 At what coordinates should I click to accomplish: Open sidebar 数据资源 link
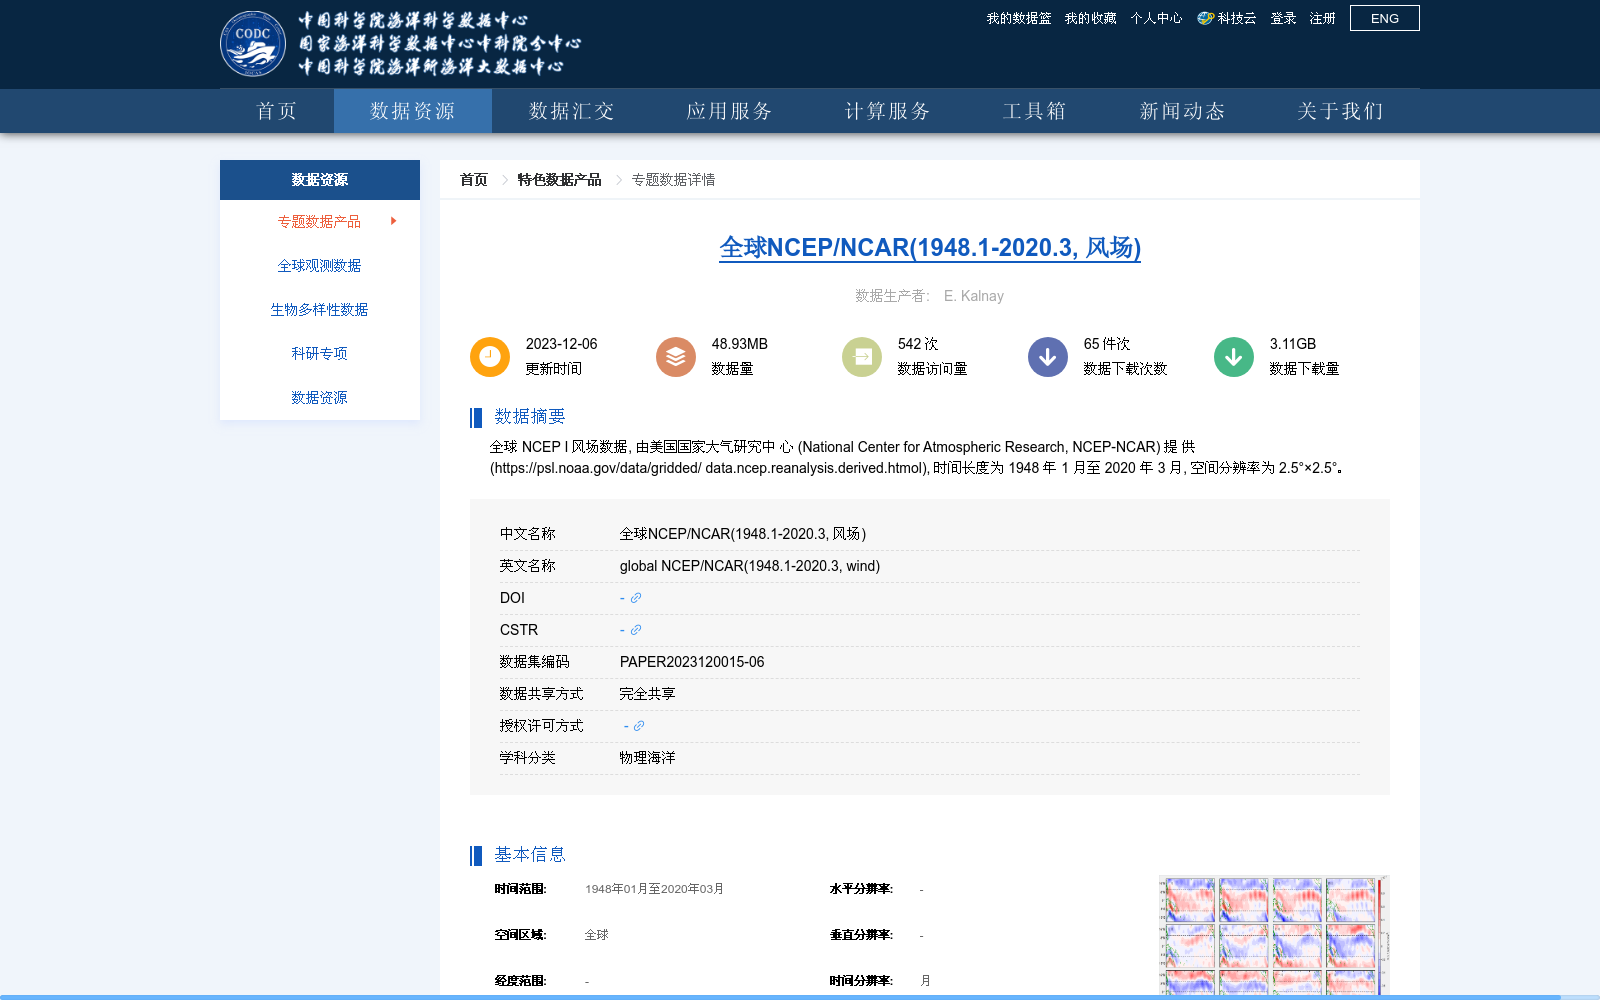(319, 397)
